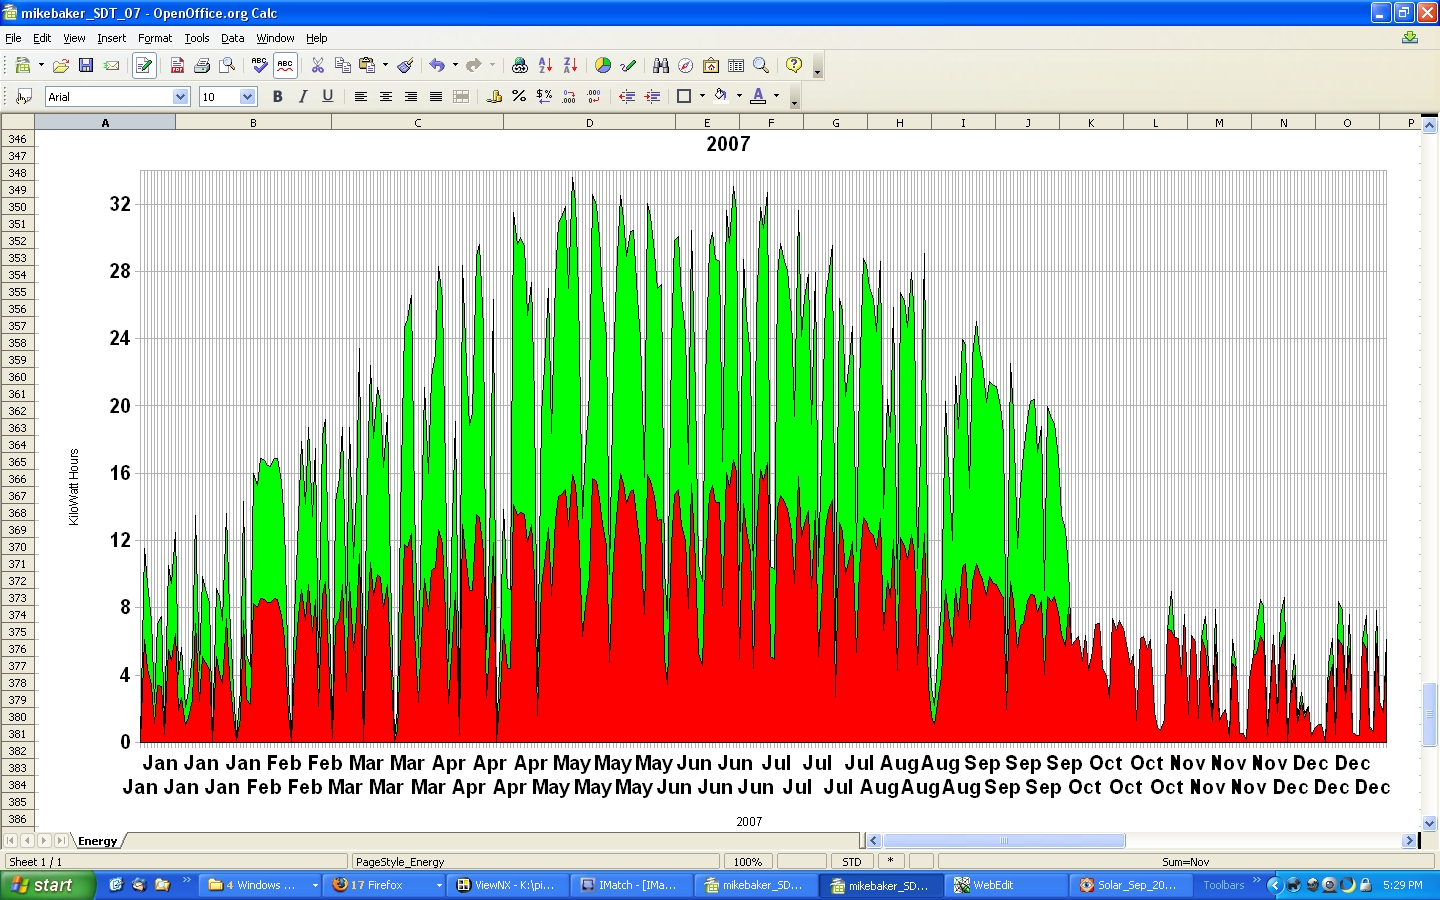The height and width of the screenshot is (900, 1440).
Task: Expand the font size dropdown
Action: coord(248,97)
